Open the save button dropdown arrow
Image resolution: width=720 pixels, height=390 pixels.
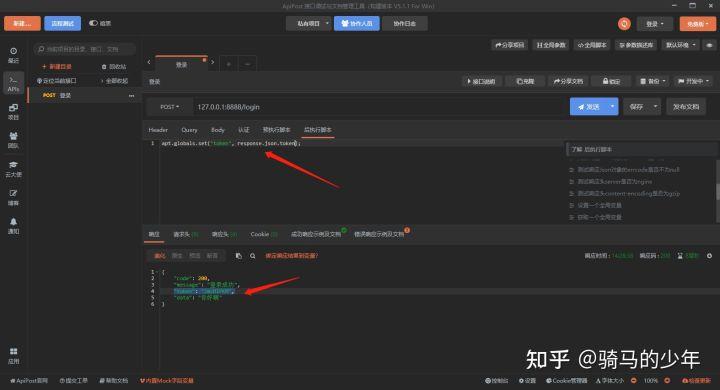[x=655, y=107]
